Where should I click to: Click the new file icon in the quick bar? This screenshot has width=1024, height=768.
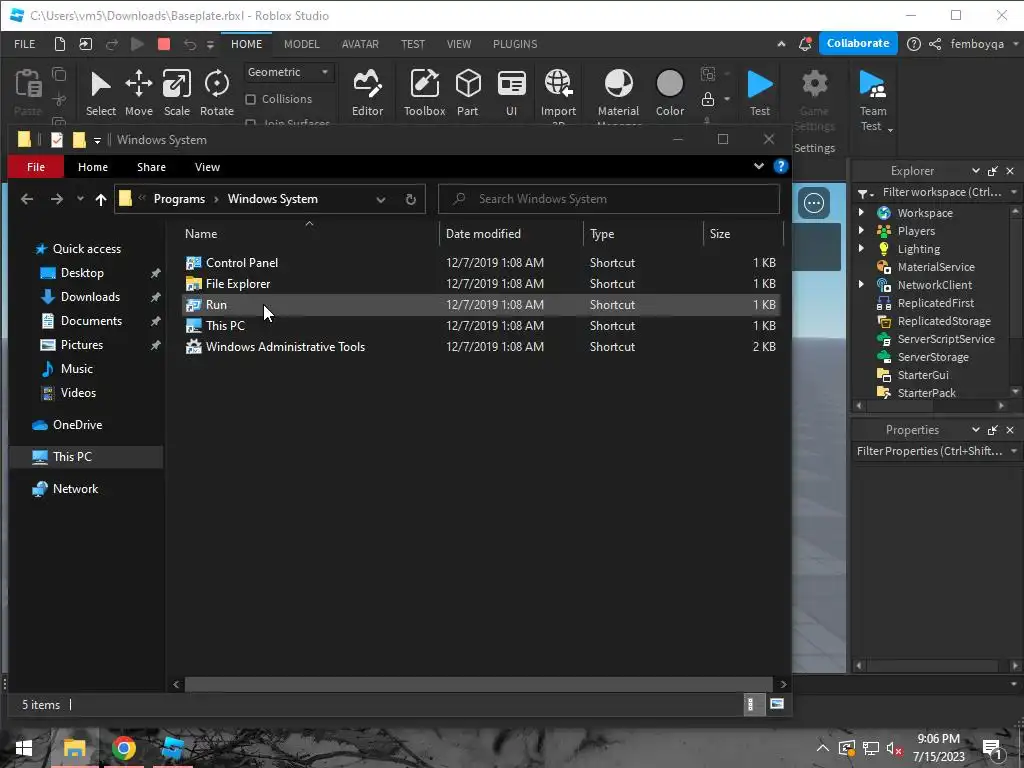[59, 44]
